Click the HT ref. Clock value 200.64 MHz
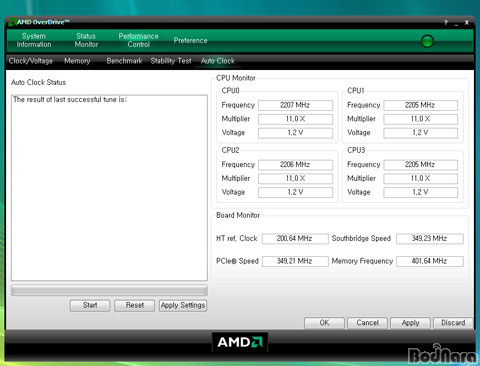This screenshot has height=366, width=480. pyautogui.click(x=295, y=239)
